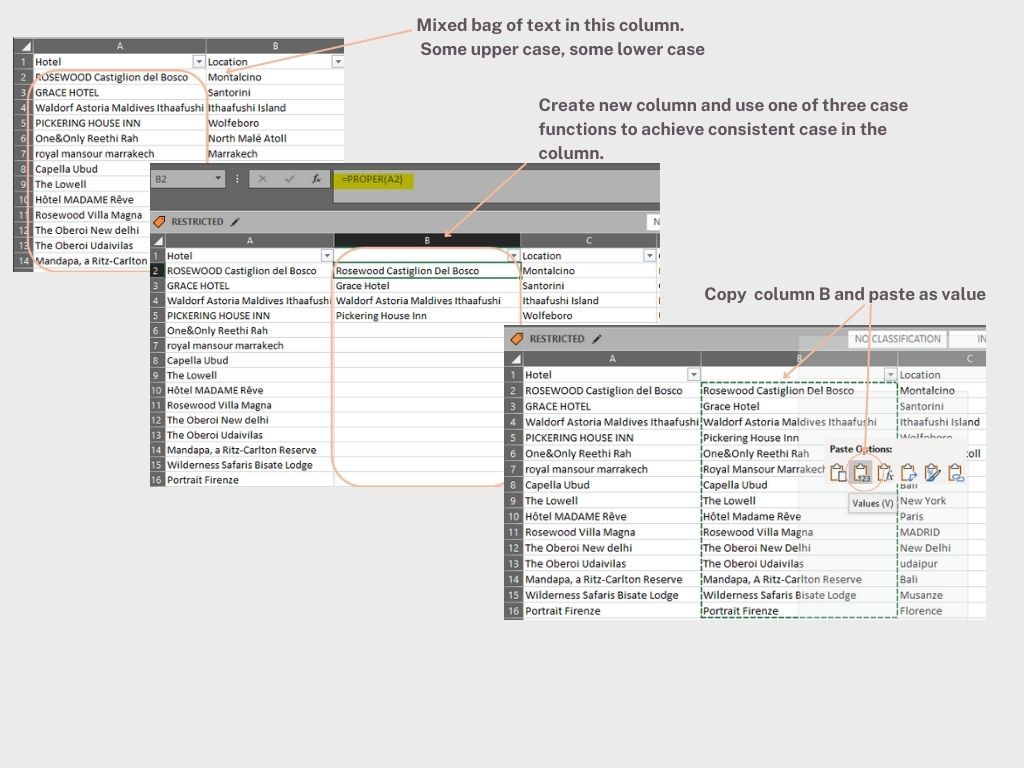The height and width of the screenshot is (768, 1024).
Task: Open Location filter dropdown, top-left sheet
Action: (338, 61)
